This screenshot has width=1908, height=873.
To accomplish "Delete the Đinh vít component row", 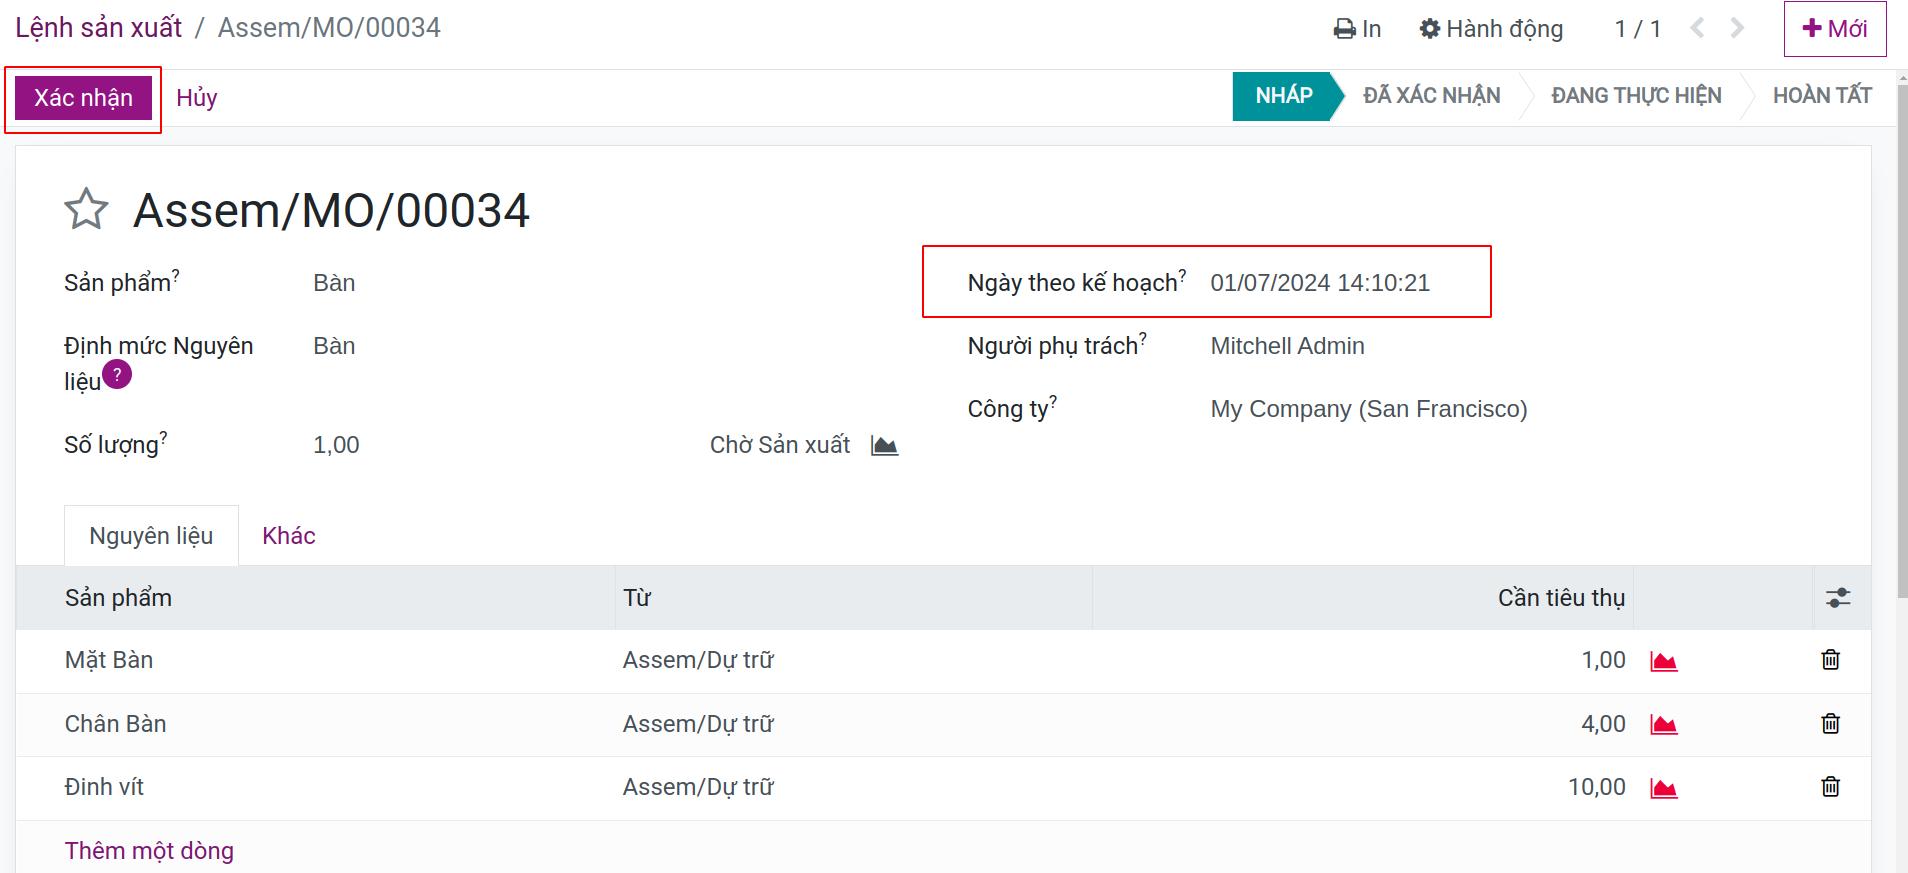I will (1830, 787).
